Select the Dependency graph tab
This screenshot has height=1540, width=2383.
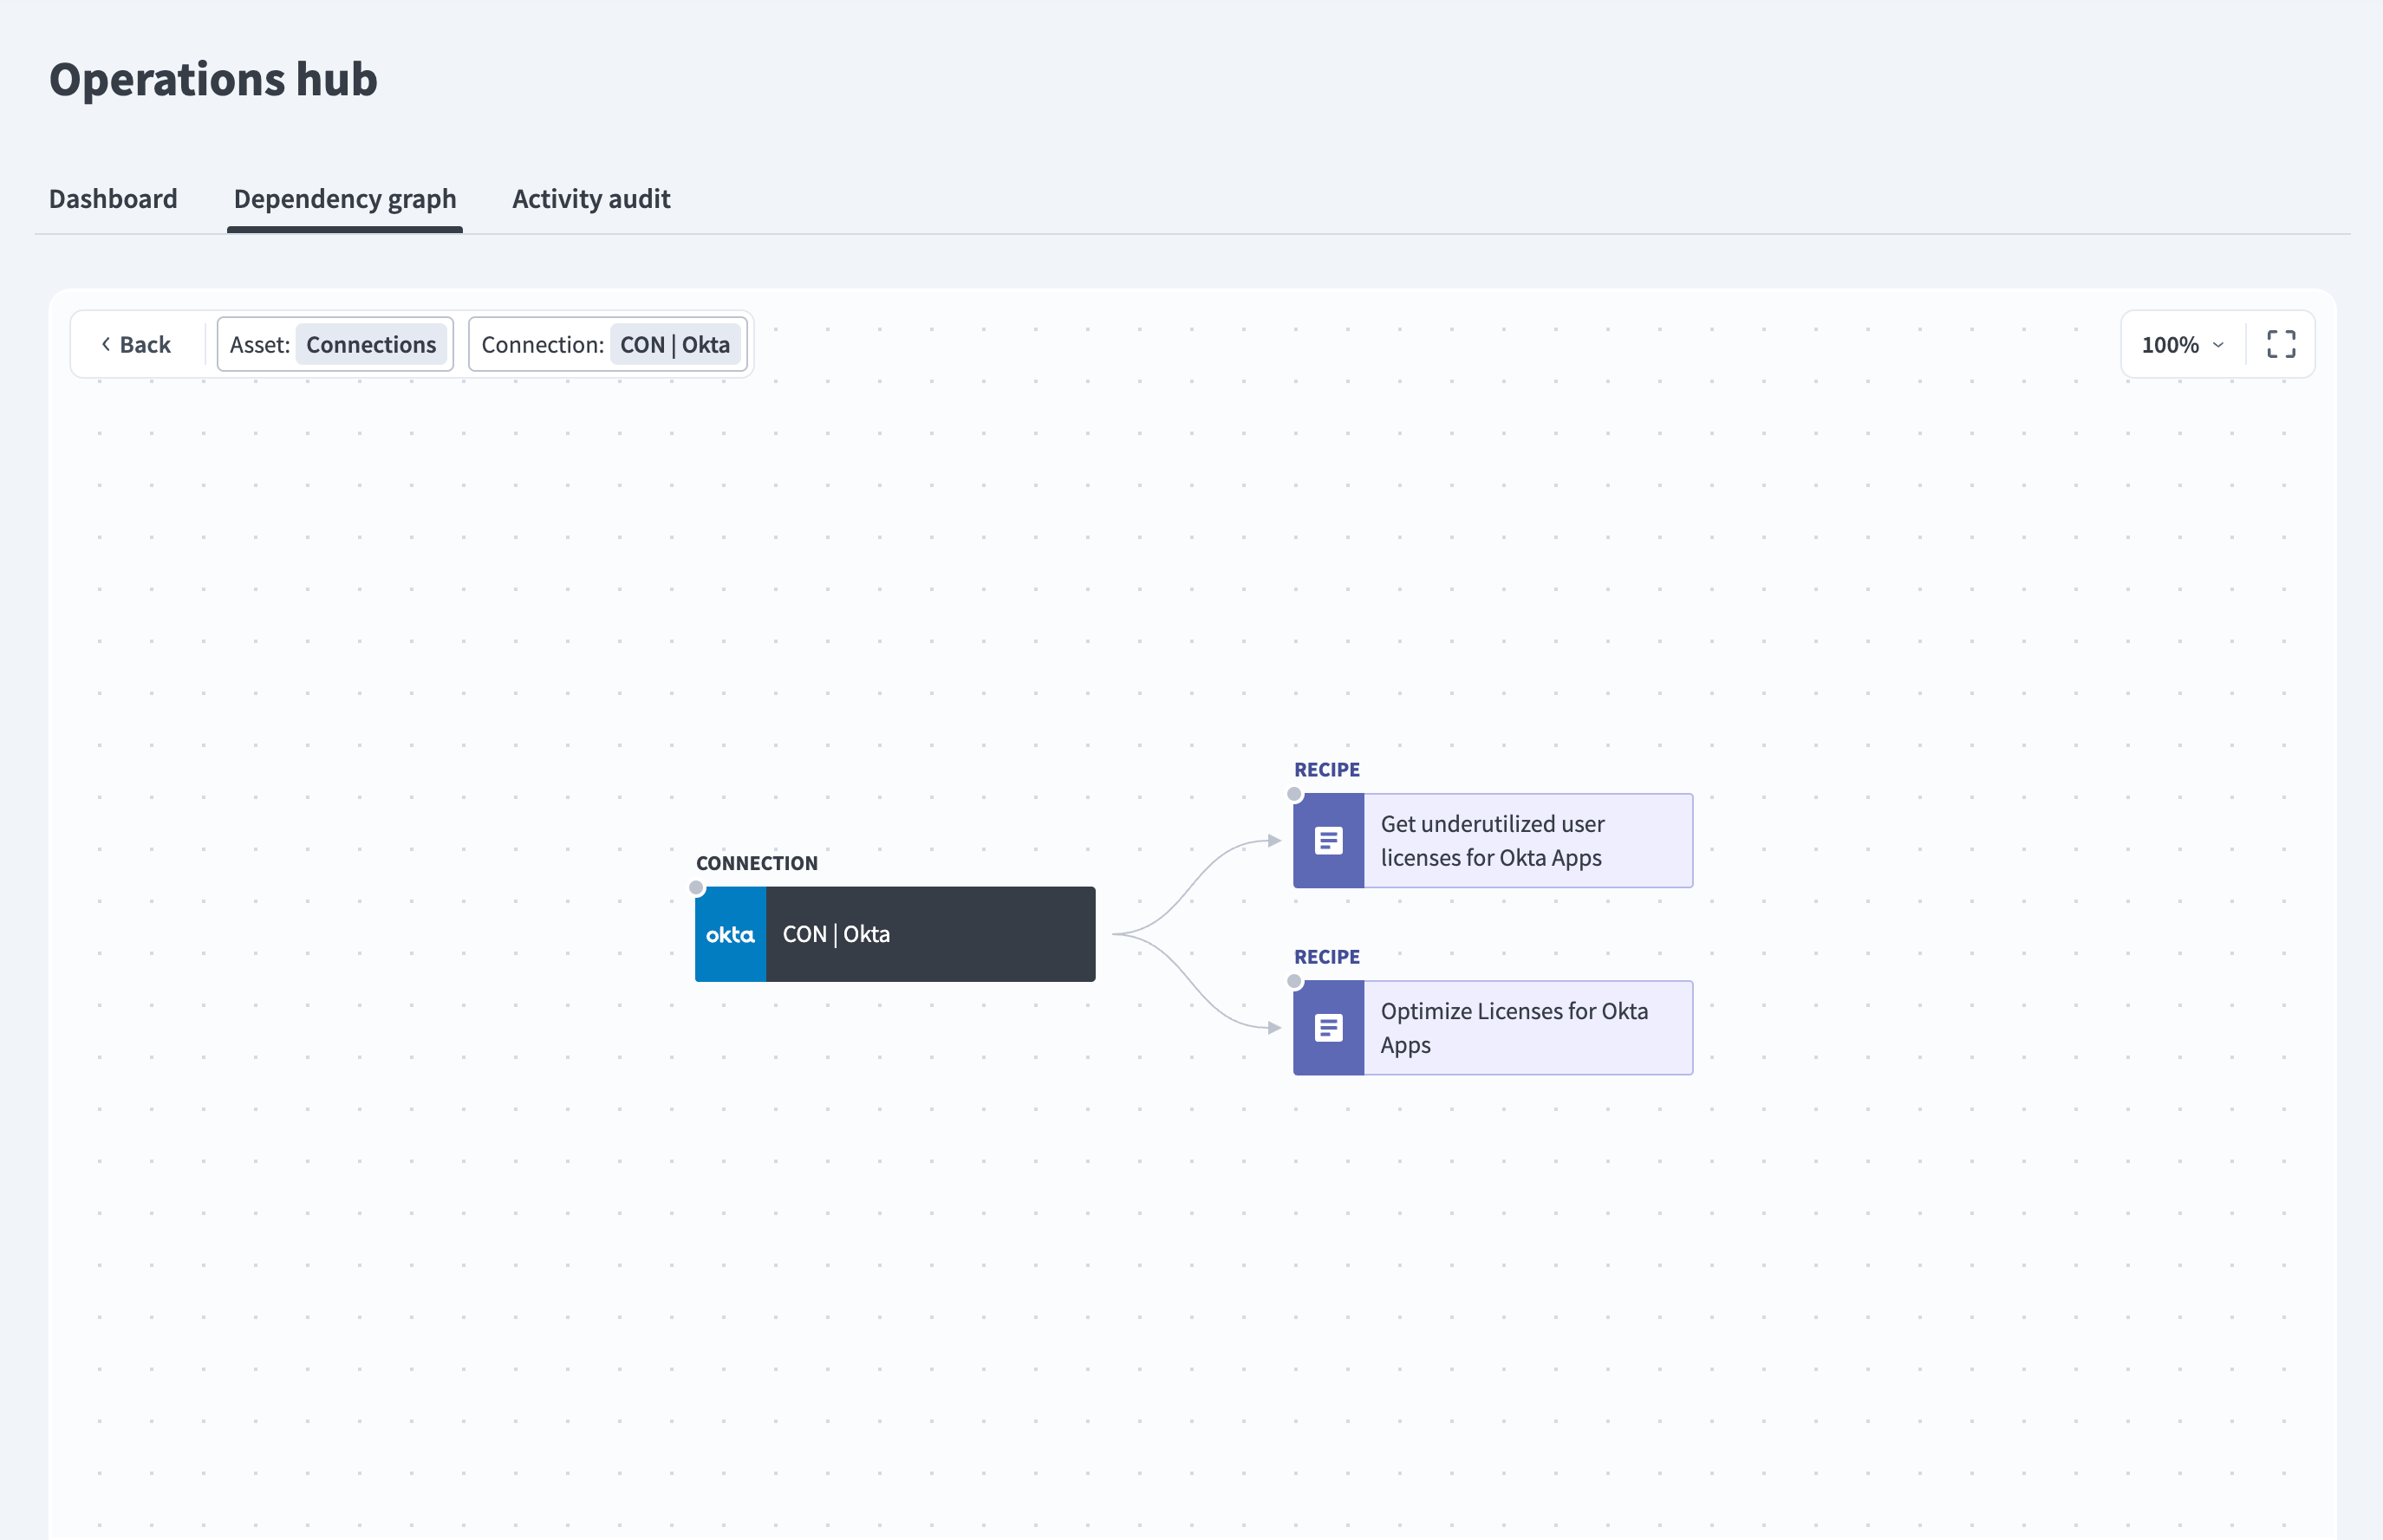pos(345,199)
